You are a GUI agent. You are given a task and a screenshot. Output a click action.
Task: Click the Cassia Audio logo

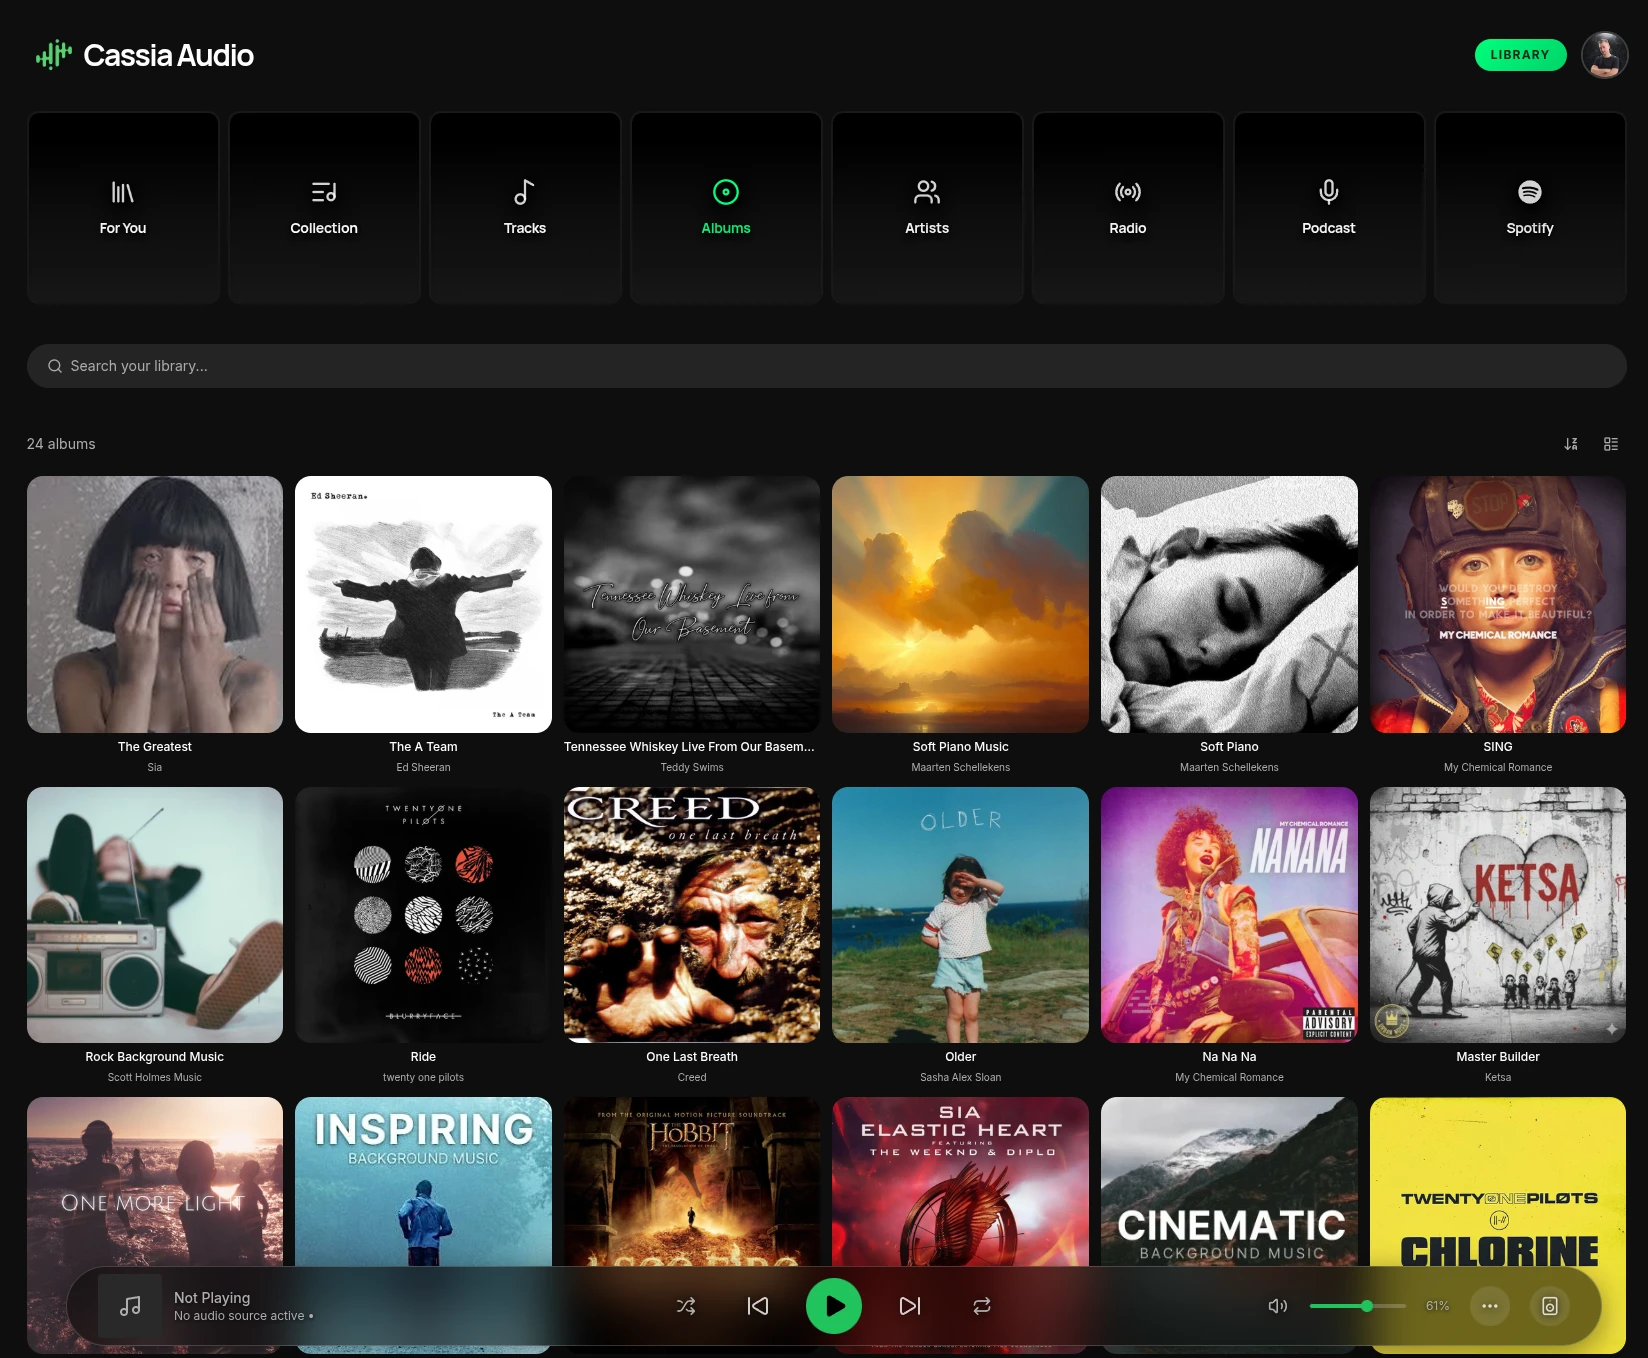click(x=145, y=55)
